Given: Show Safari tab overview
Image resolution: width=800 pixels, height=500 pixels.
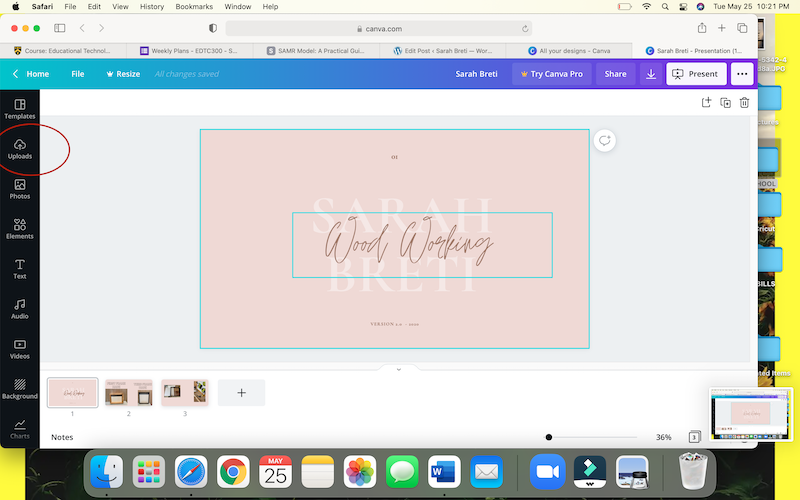Looking at the screenshot, I should pos(742,28).
